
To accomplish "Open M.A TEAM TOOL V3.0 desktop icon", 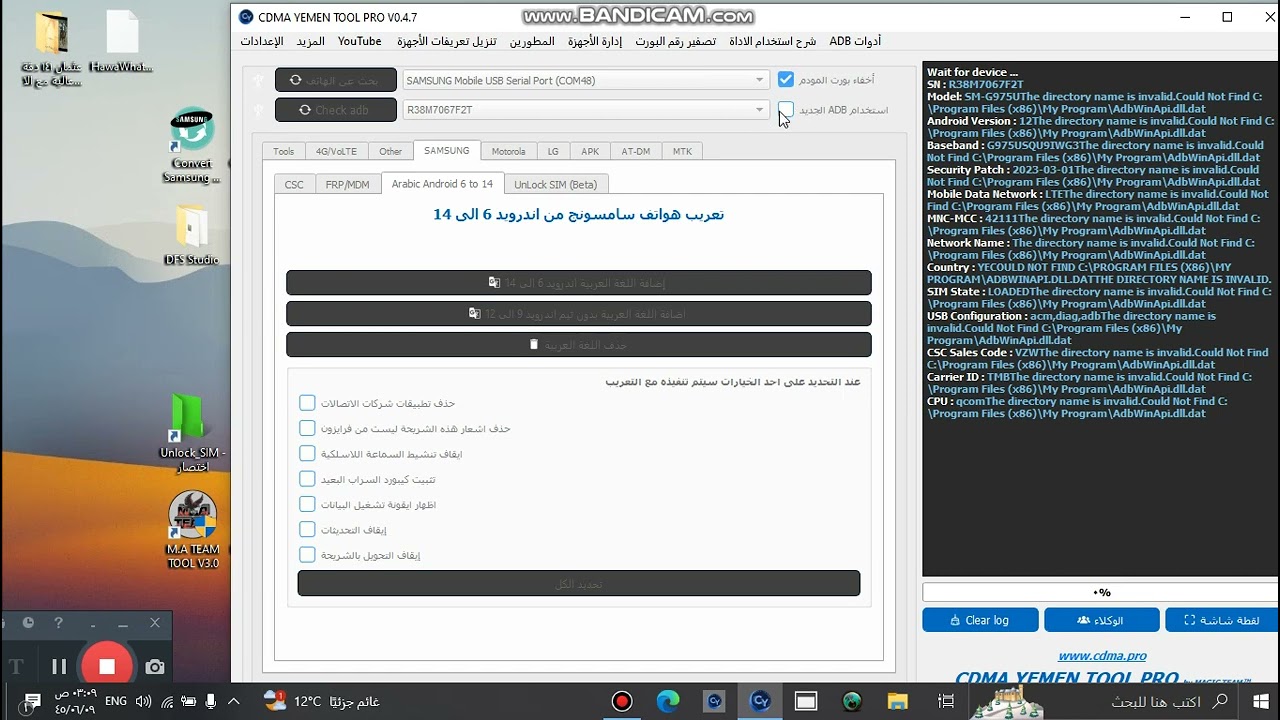I will point(192,530).
